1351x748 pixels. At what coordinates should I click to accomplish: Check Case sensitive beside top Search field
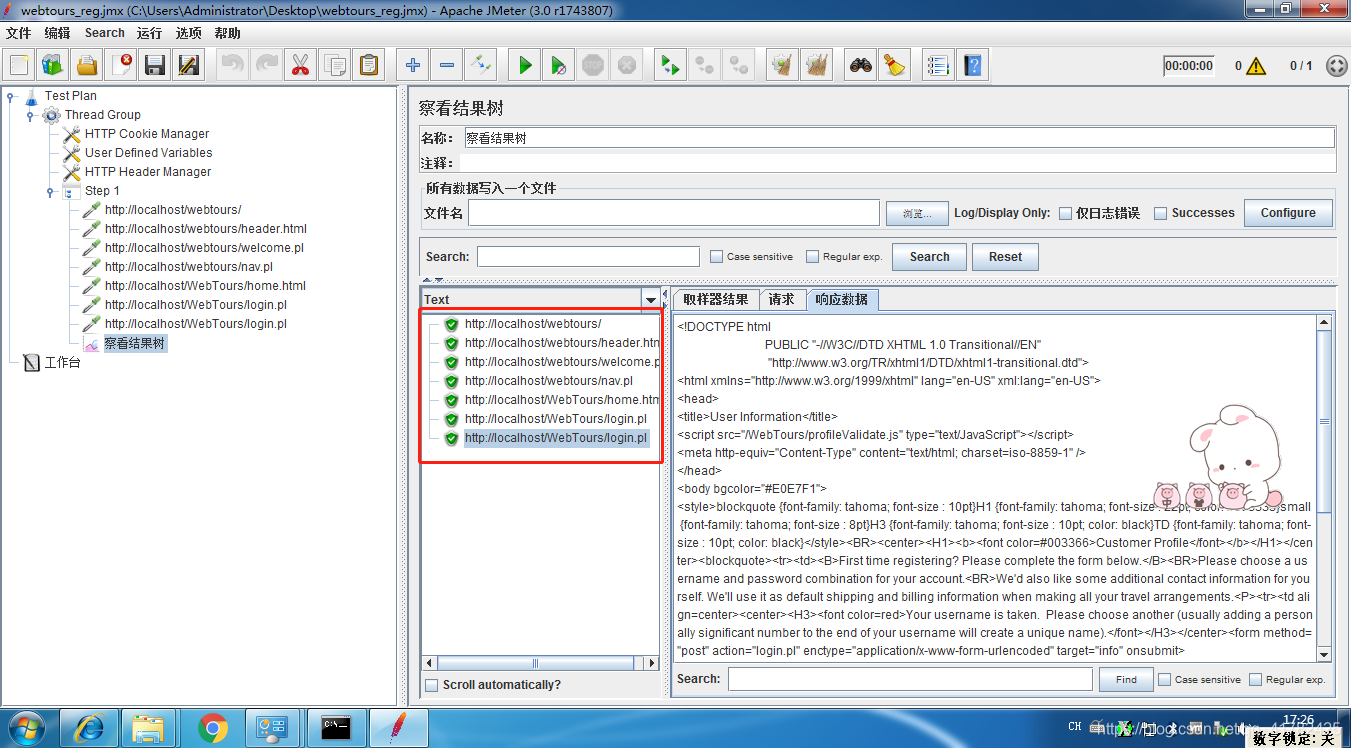[716, 257]
